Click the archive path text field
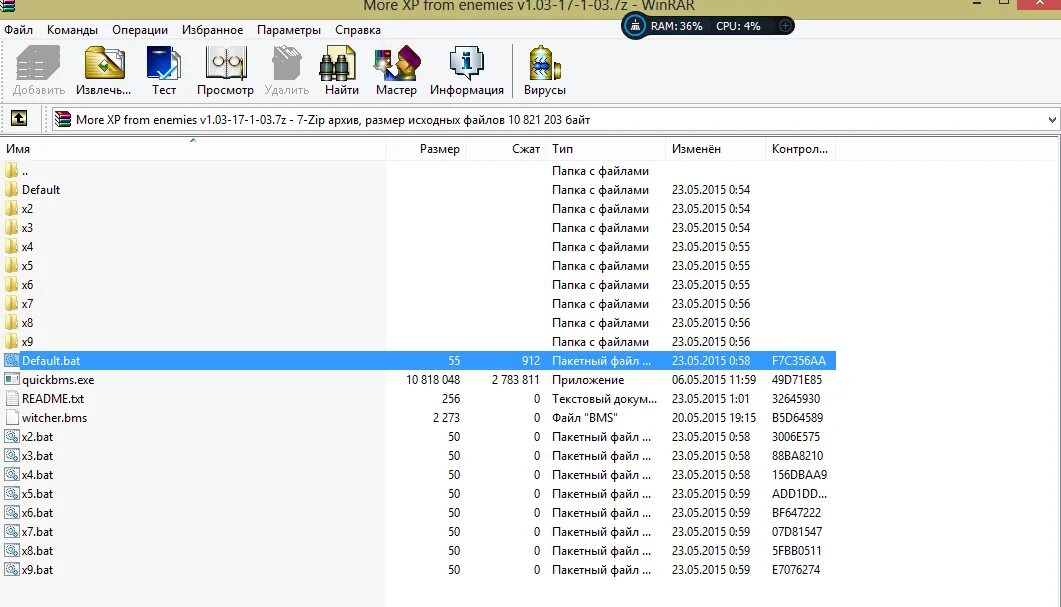The width and height of the screenshot is (1061, 607). point(555,120)
